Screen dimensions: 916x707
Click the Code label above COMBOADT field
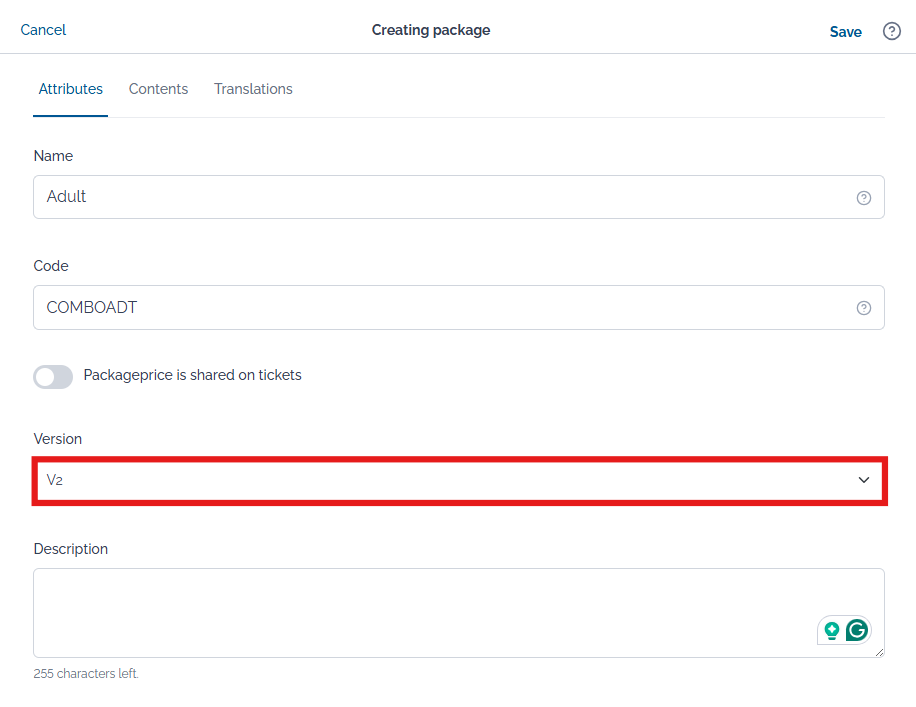51,266
